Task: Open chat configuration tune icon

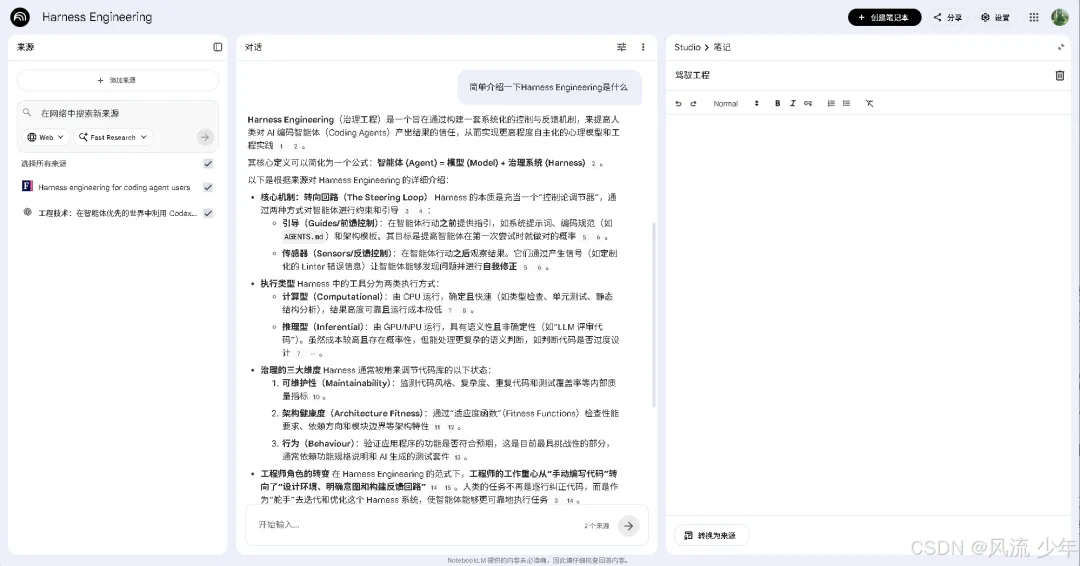Action: (621, 47)
